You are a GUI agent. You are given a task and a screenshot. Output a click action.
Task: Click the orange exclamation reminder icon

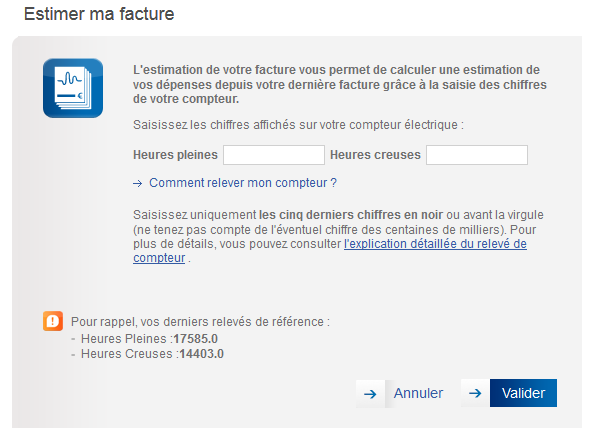click(53, 321)
